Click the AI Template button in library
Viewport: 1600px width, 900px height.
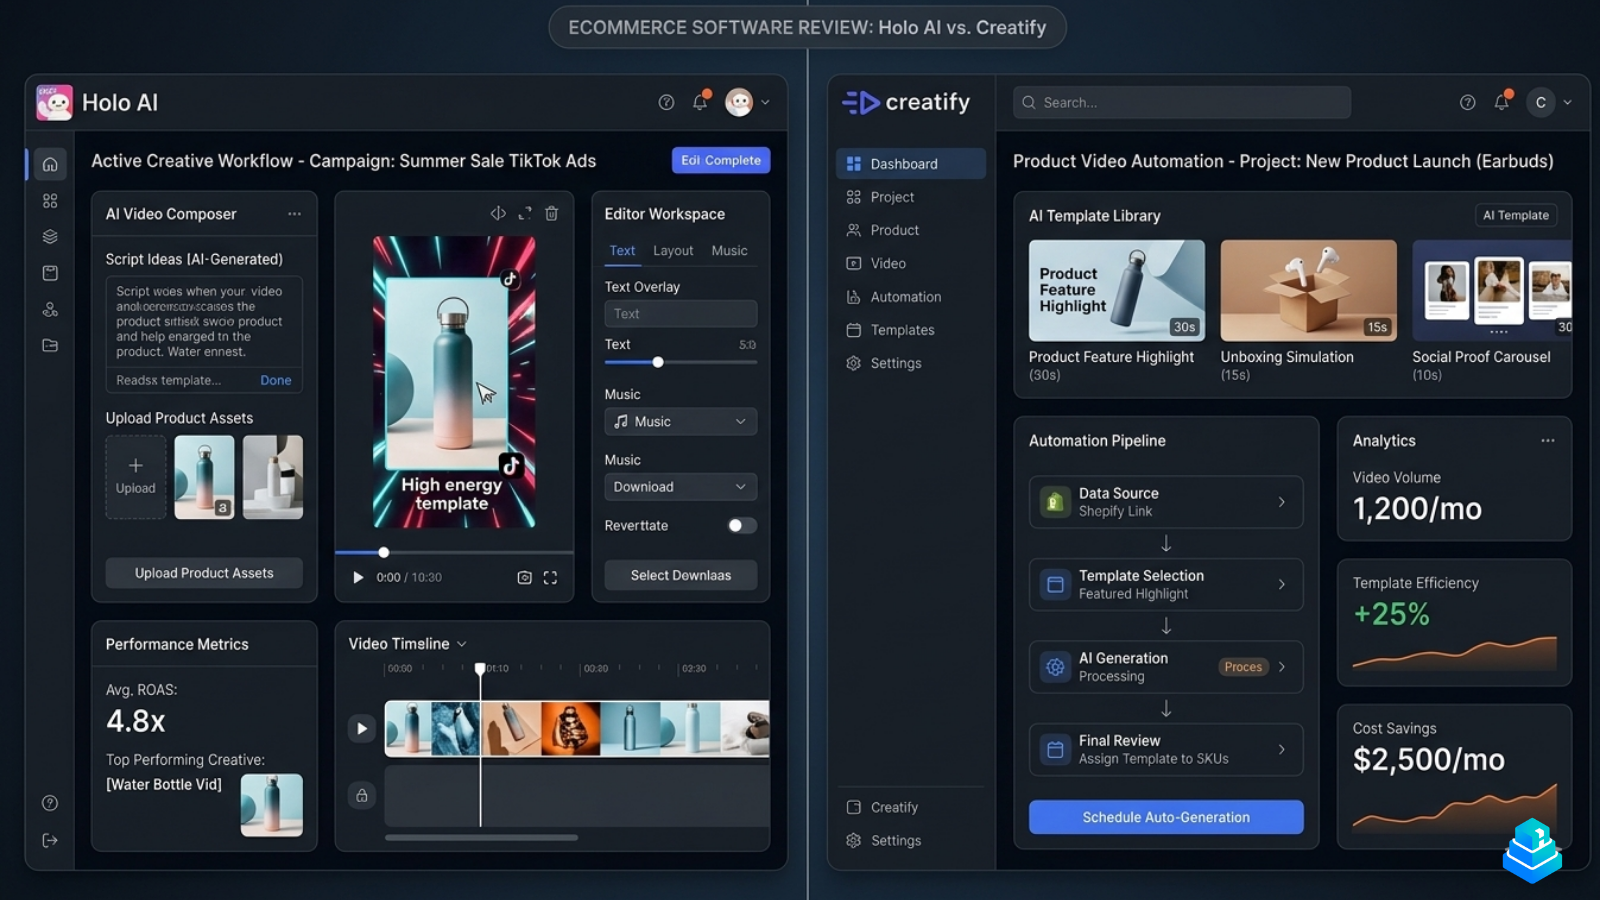1516,215
